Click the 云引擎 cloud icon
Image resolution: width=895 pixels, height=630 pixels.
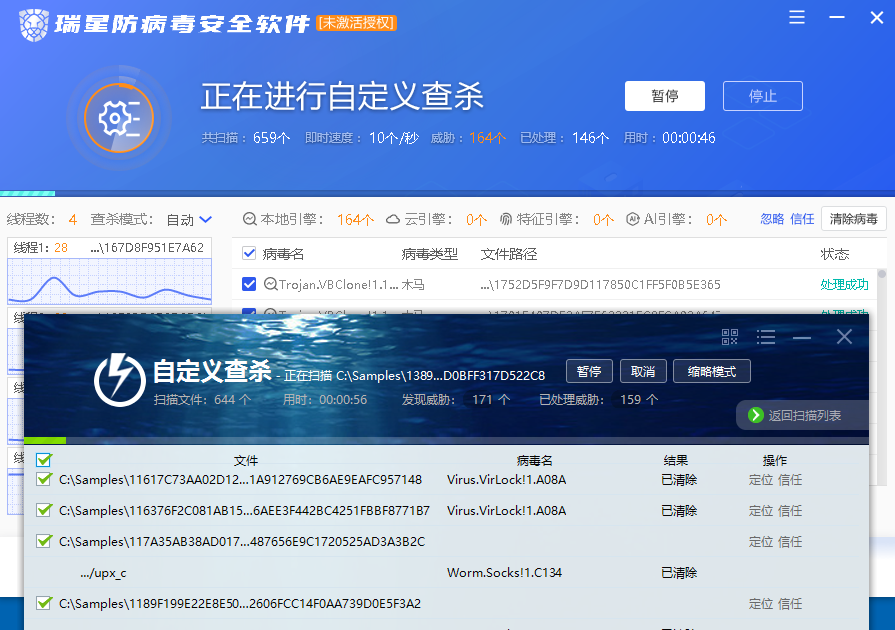coord(393,219)
